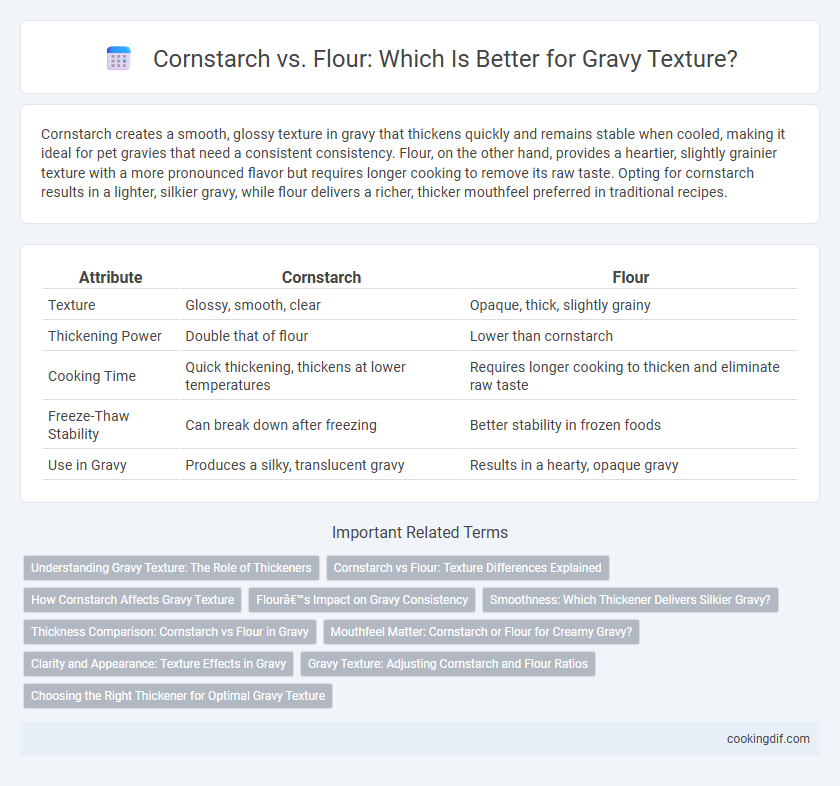
Task: Click 'Choosing the Right Thickener for Optimal Gravy Texture'
Action: pyautogui.click(x=178, y=696)
